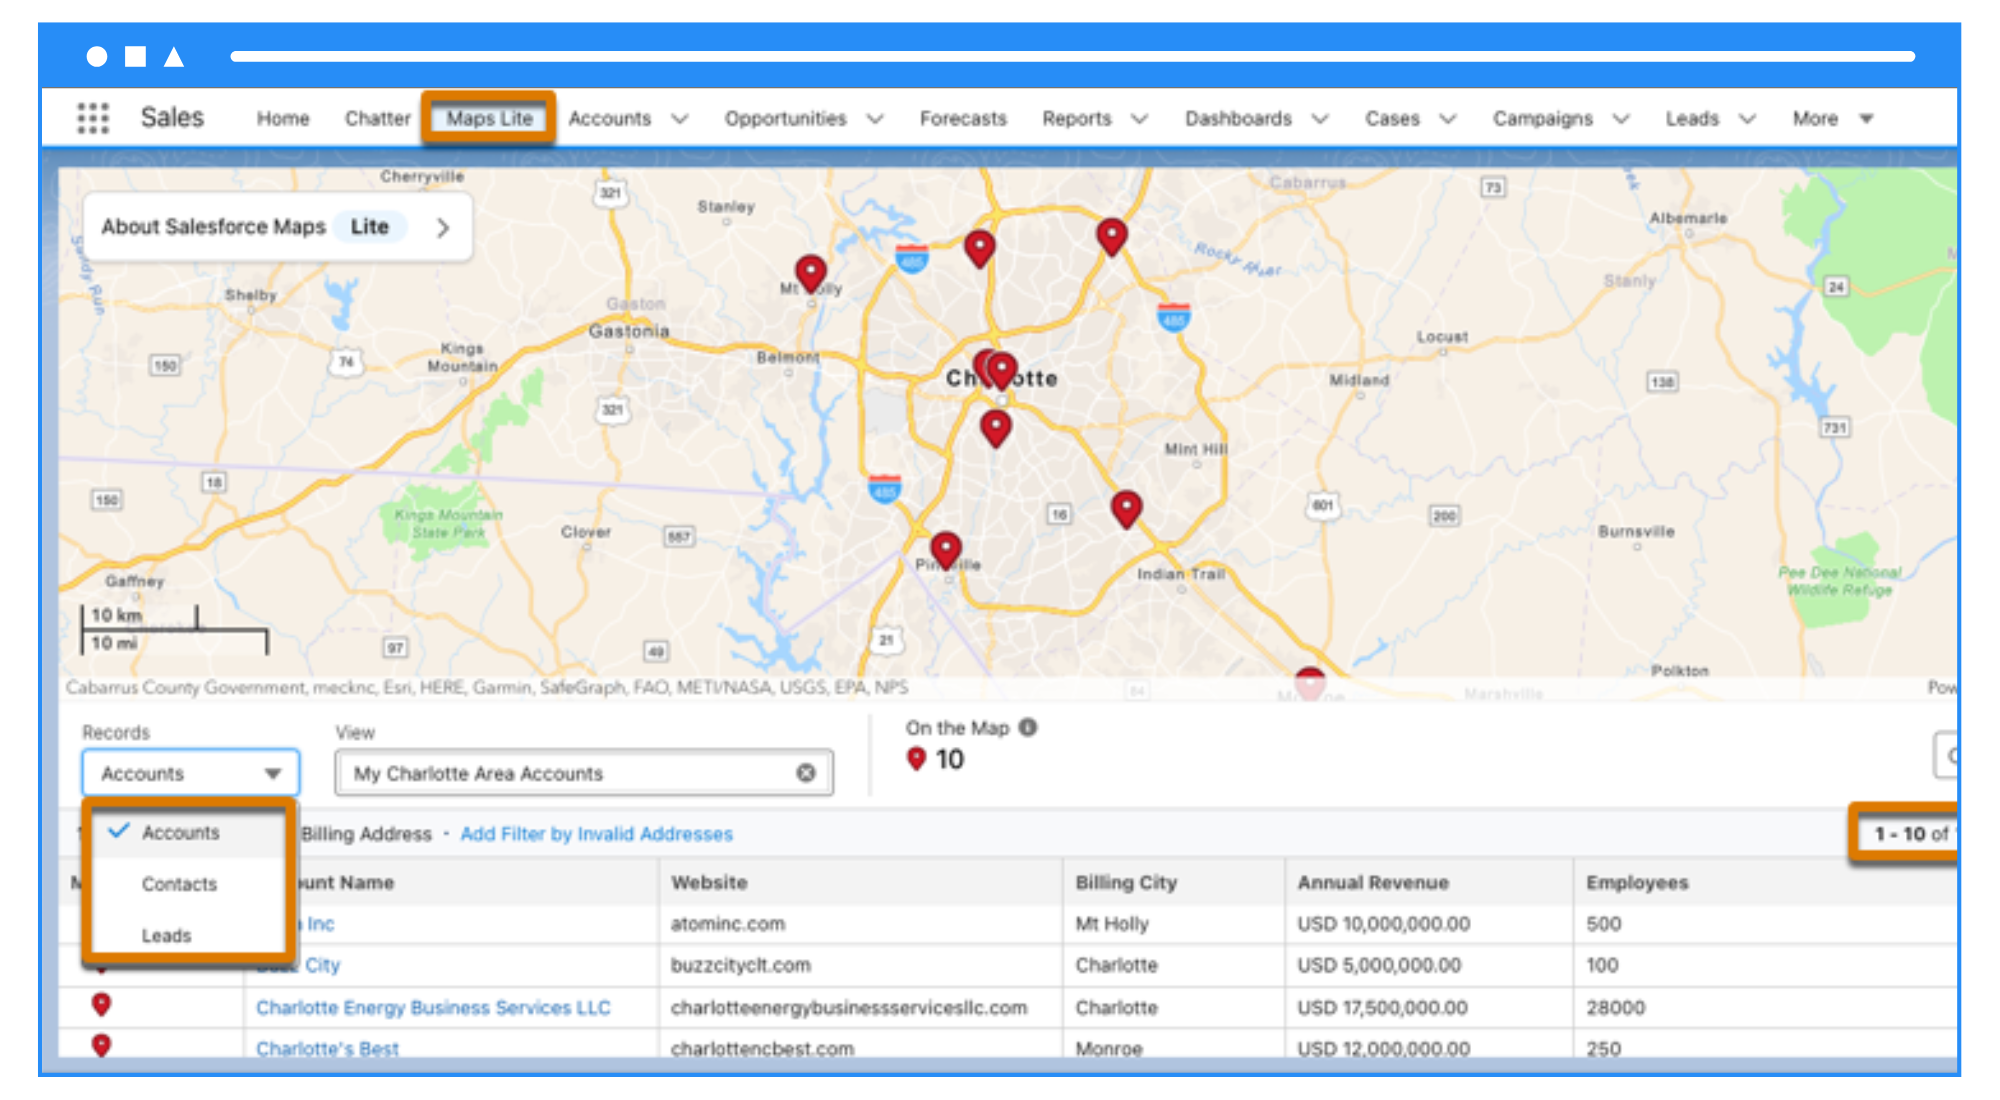
Task: Open the App Launcher waffle icon
Action: [x=91, y=117]
